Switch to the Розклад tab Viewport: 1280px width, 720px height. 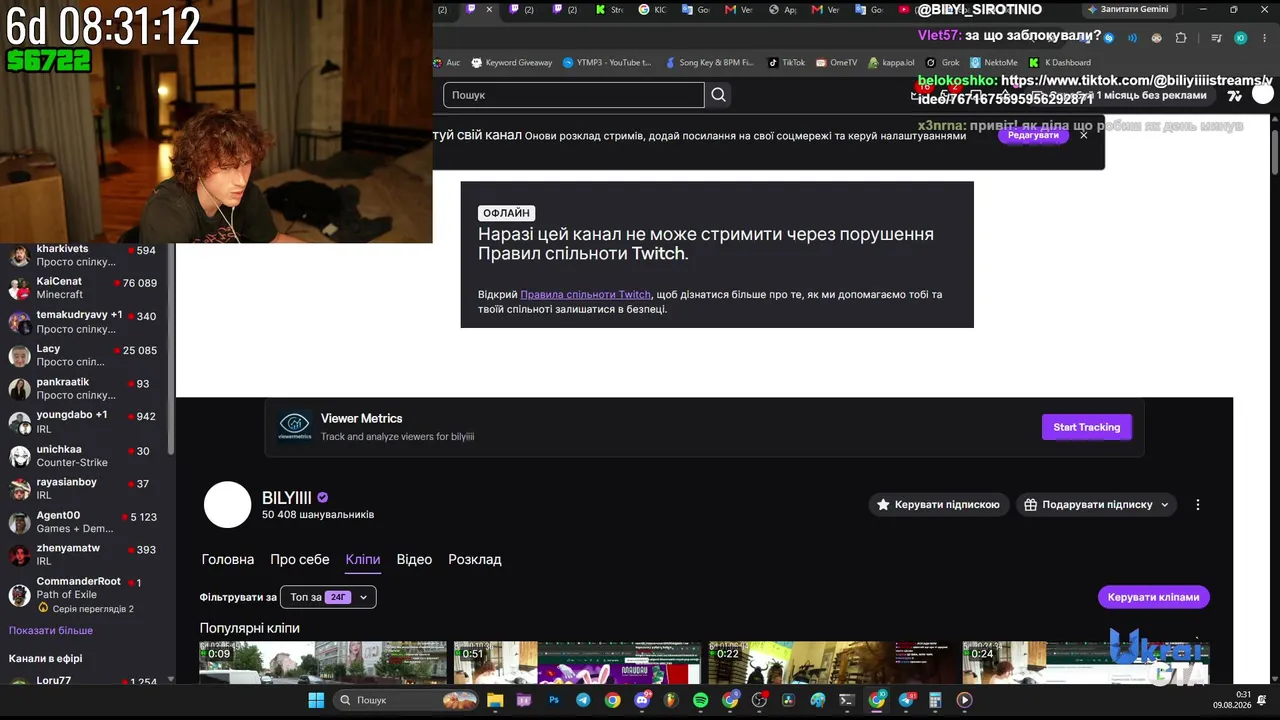coord(475,559)
